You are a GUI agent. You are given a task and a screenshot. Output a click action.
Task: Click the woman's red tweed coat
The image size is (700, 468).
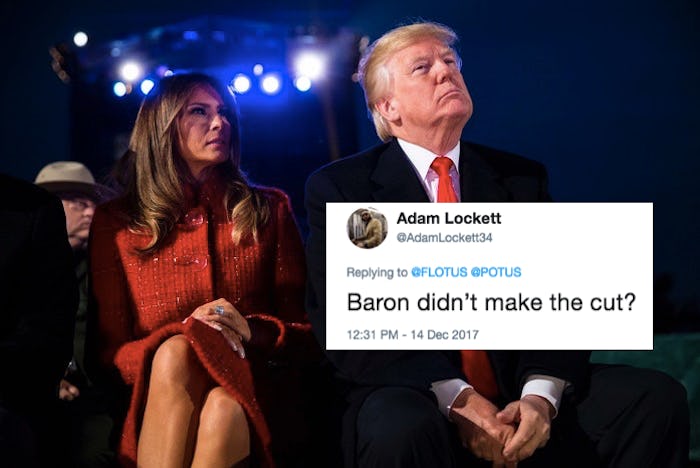click(192, 277)
